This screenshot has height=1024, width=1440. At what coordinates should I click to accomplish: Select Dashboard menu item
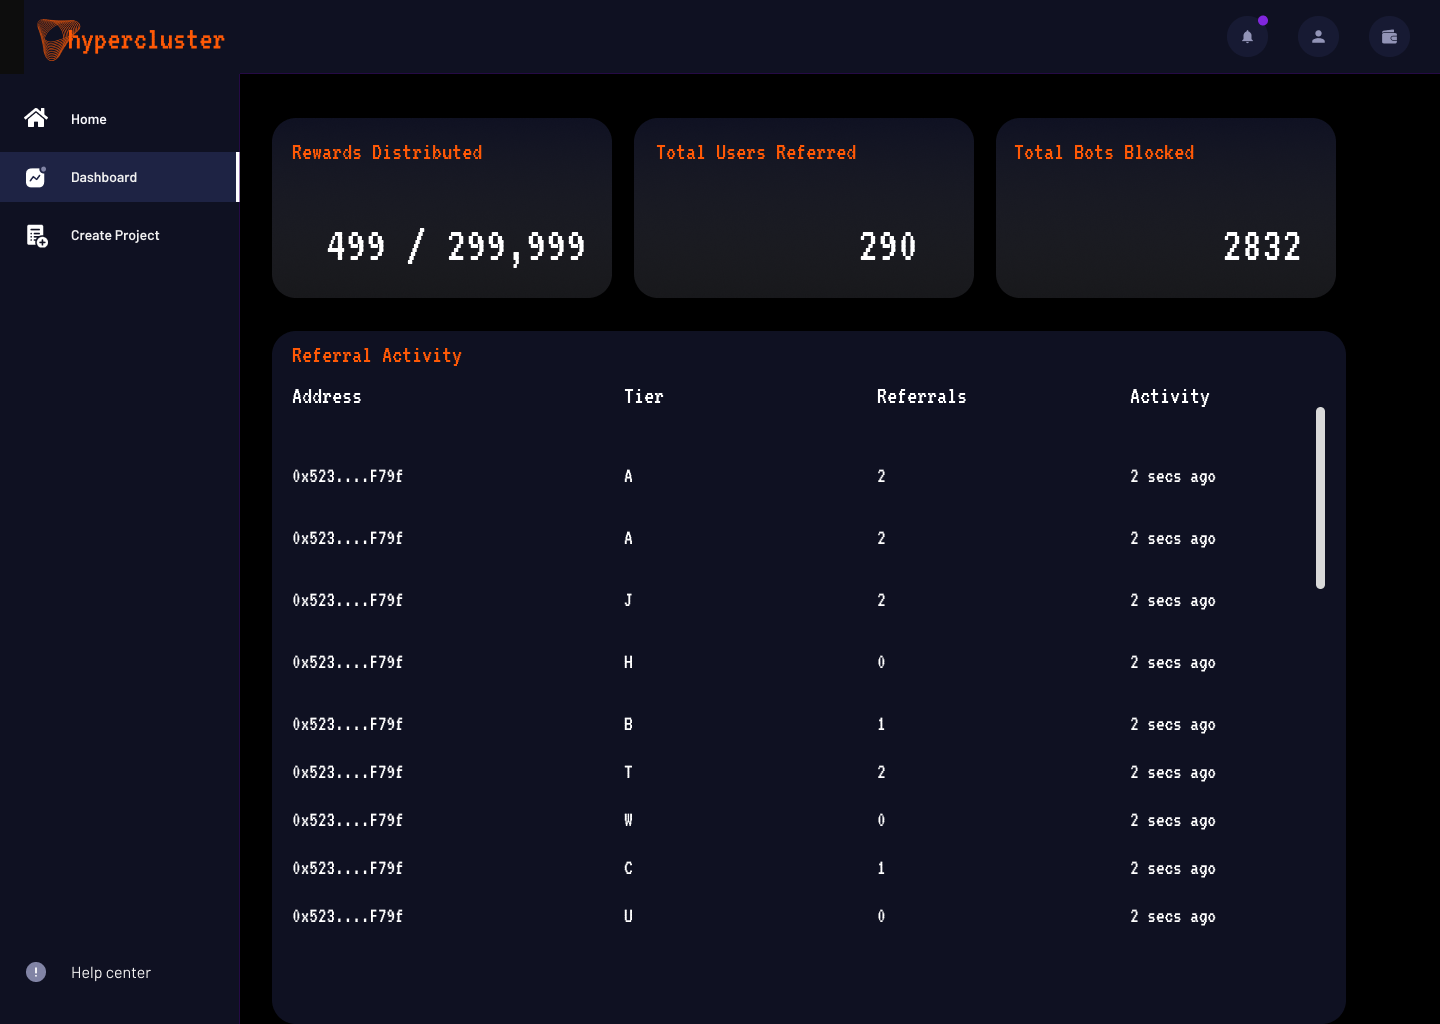(x=104, y=177)
